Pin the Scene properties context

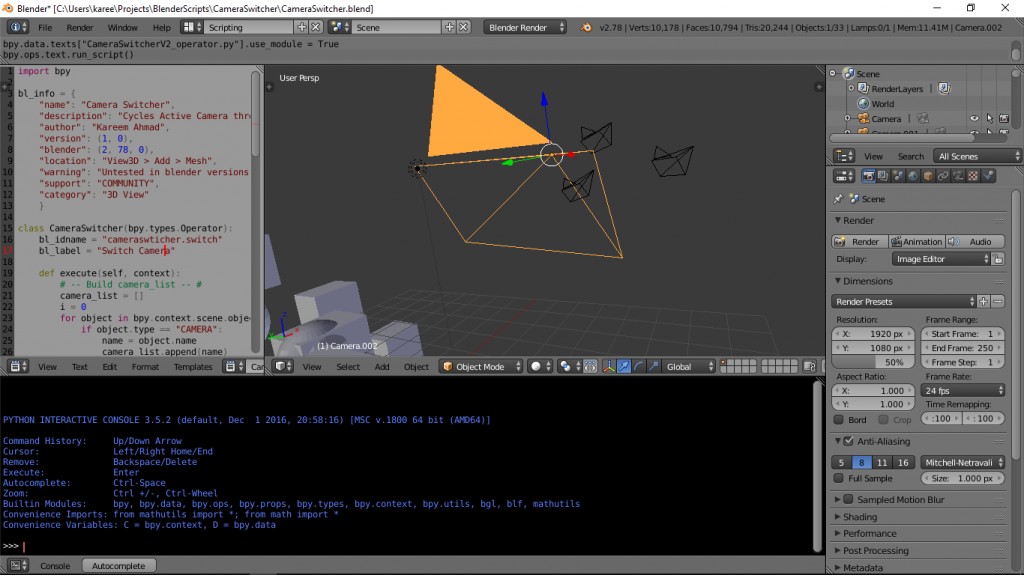(x=839, y=199)
